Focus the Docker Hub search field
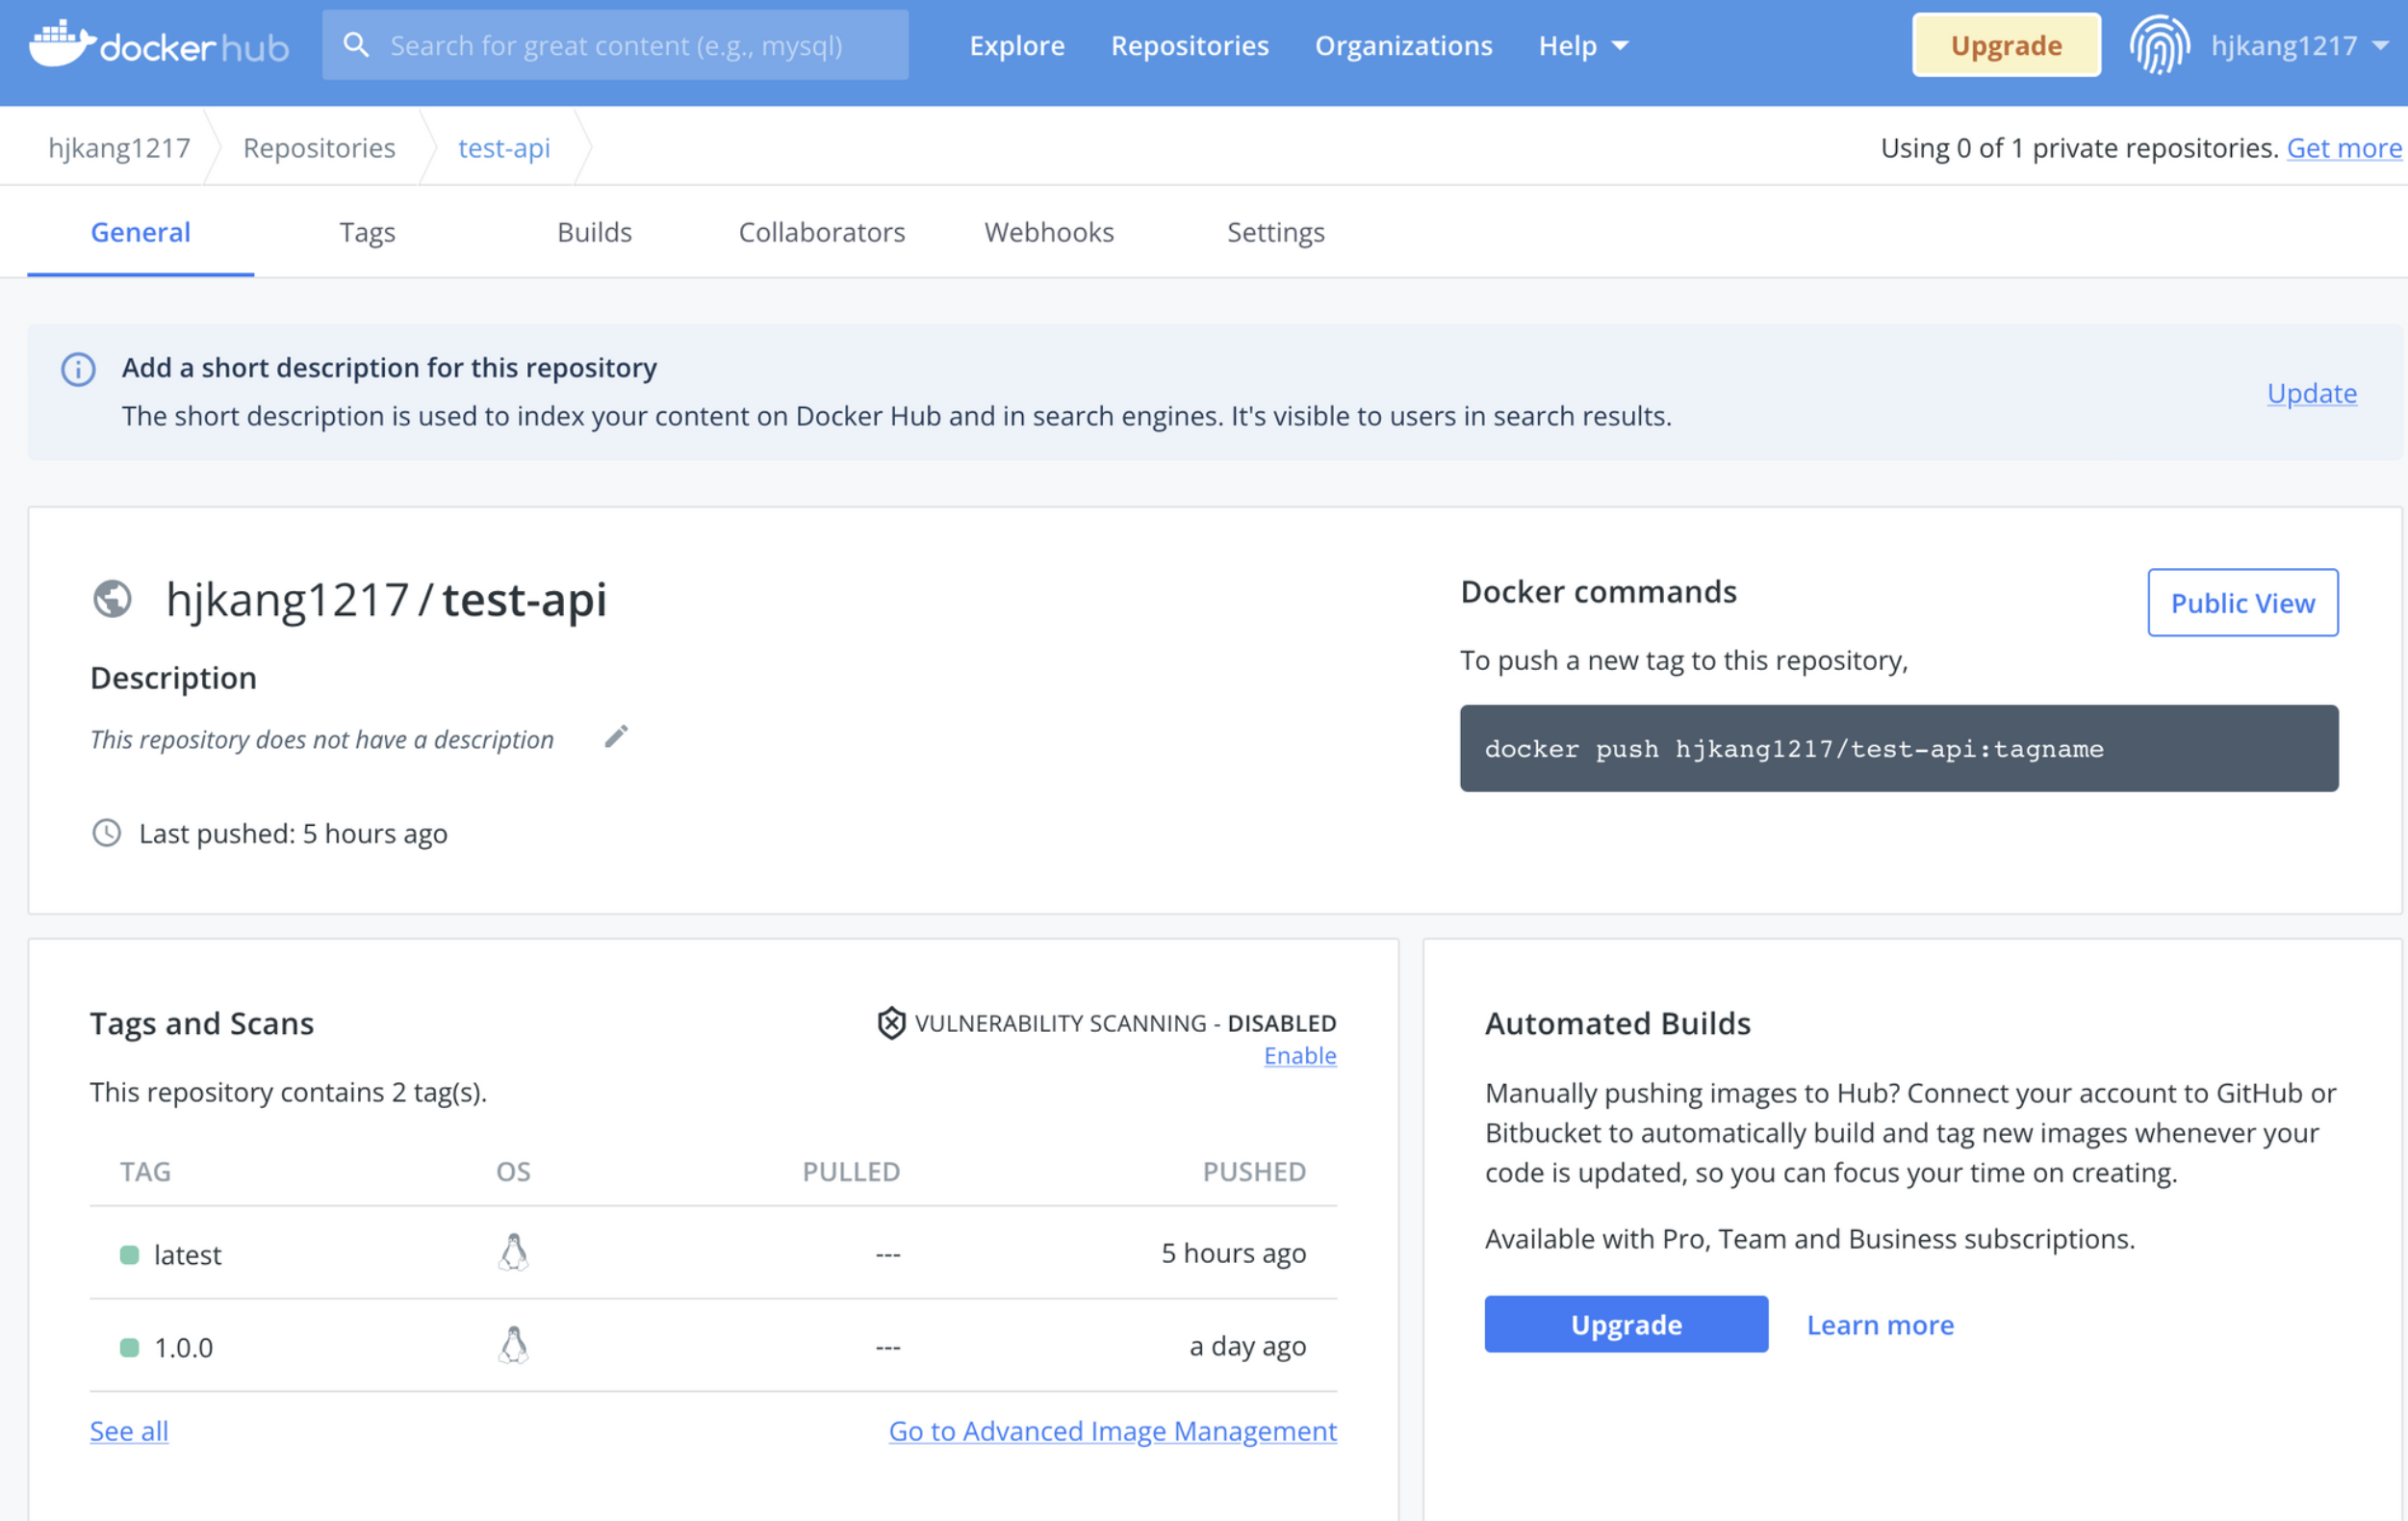The image size is (2408, 1521). tap(615, 45)
